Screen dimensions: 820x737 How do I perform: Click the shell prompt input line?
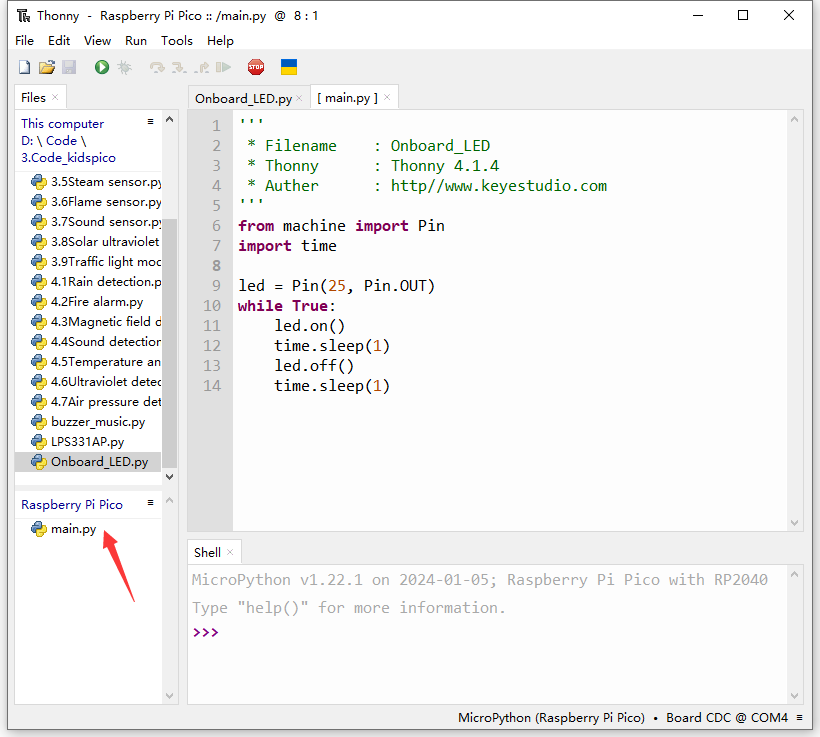[486, 632]
